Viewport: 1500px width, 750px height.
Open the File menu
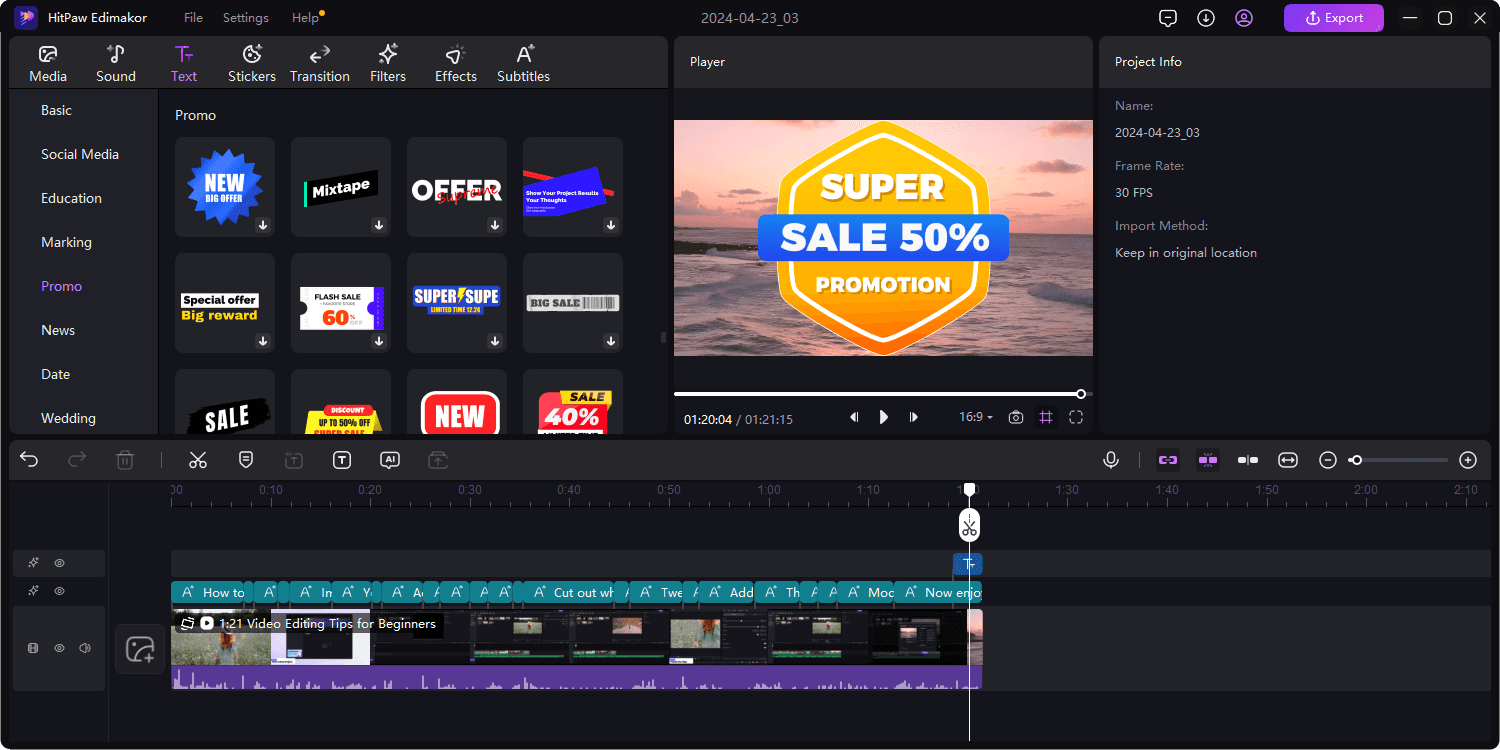[193, 18]
